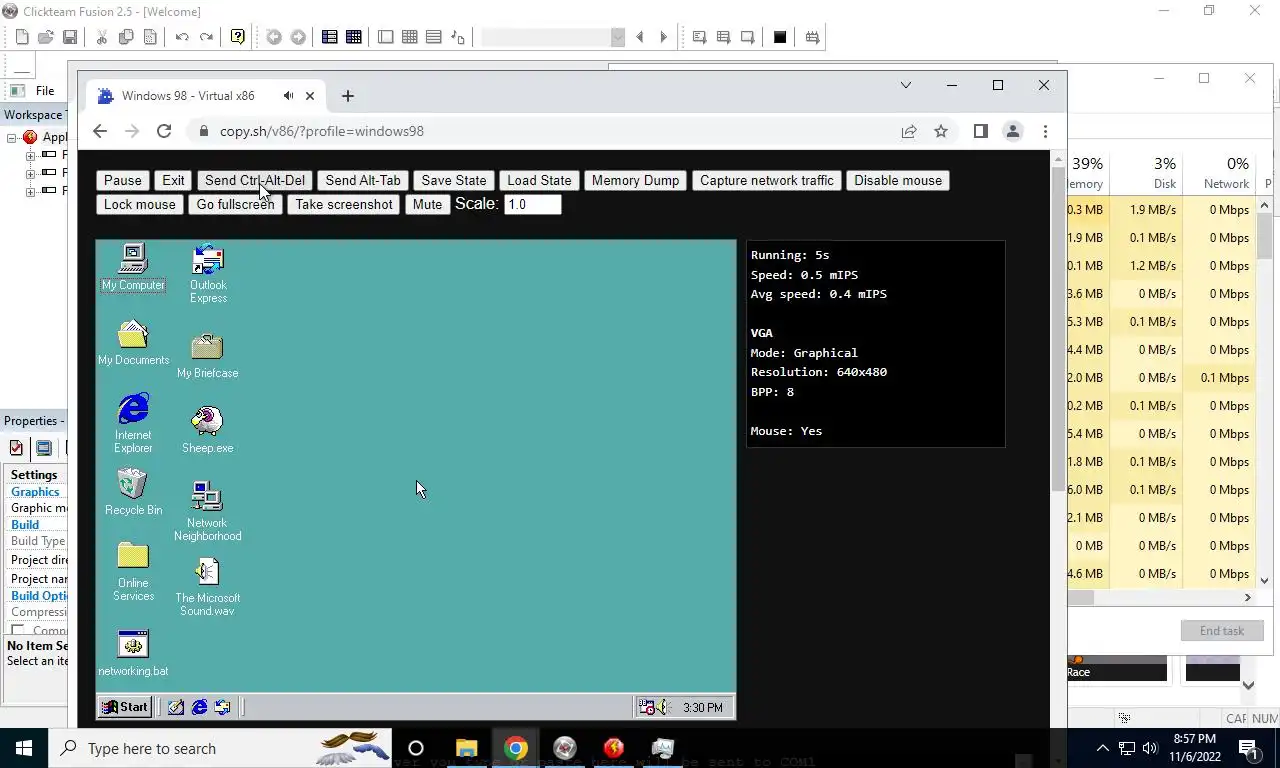
Task: Click the Load State button
Action: 539,180
